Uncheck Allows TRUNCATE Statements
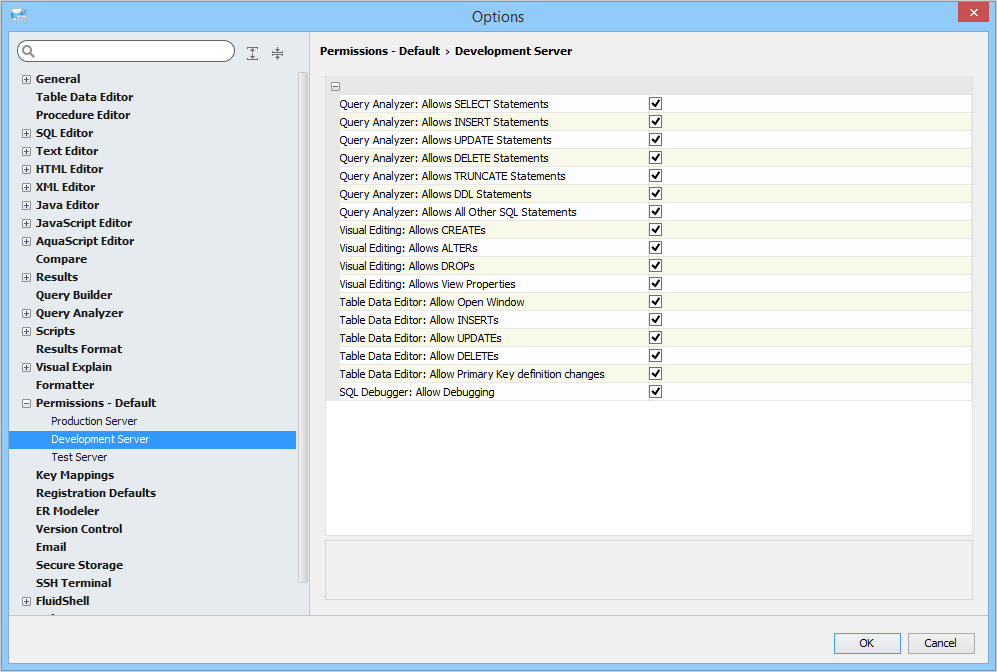This screenshot has width=997, height=672. coord(655,175)
